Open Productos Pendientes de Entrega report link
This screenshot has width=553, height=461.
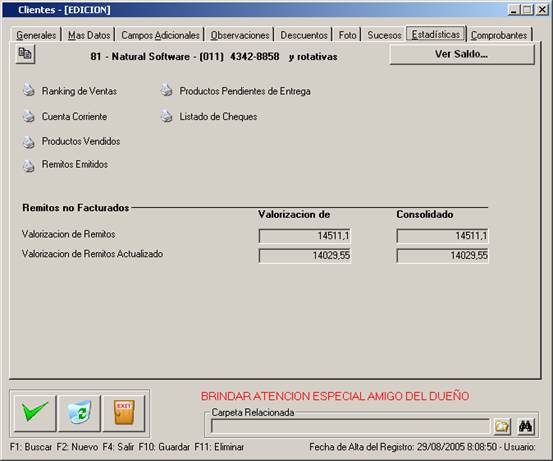[x=245, y=91]
